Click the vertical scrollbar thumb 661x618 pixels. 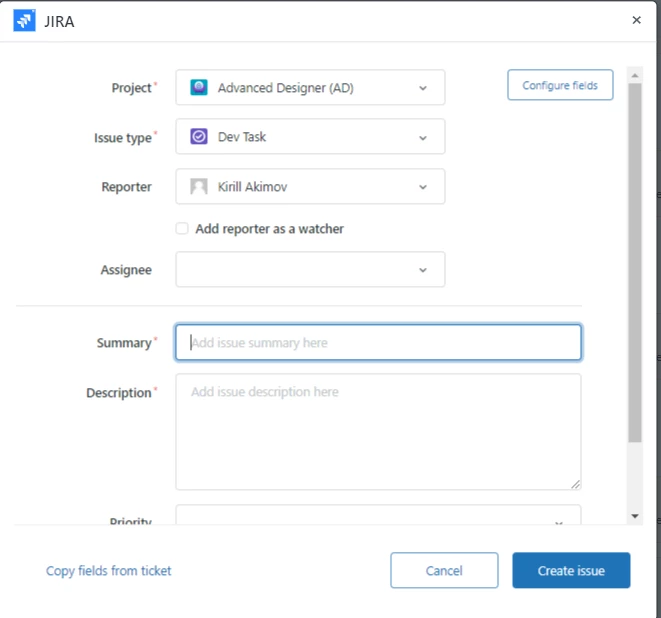[634, 263]
